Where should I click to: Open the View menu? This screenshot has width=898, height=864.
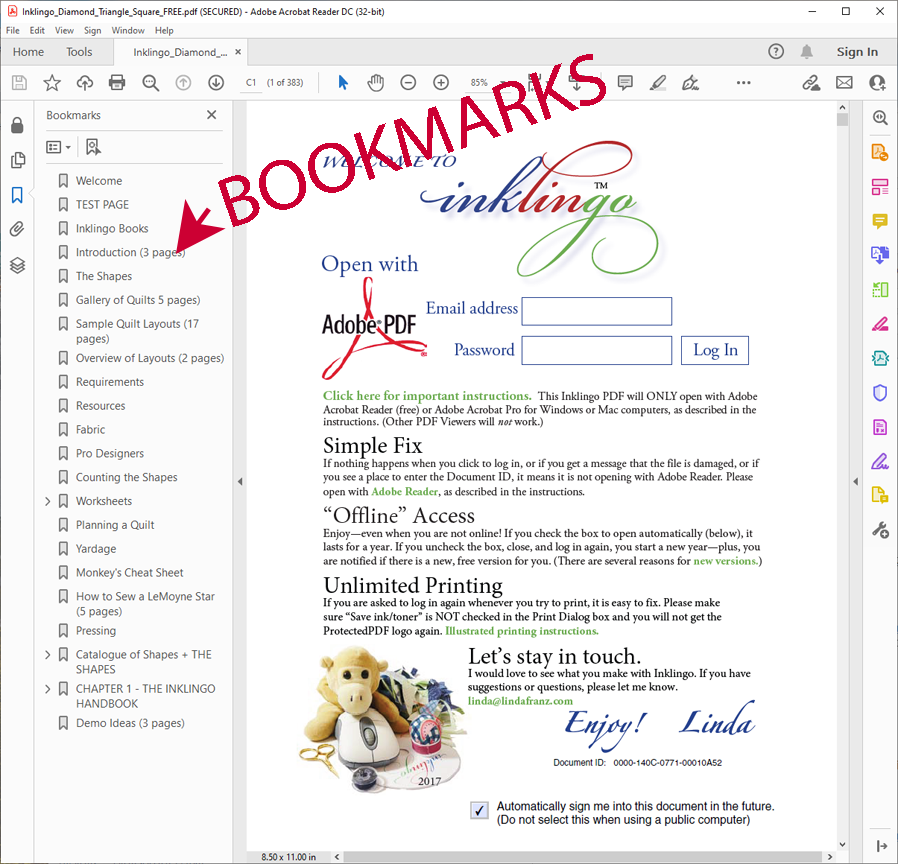64,30
